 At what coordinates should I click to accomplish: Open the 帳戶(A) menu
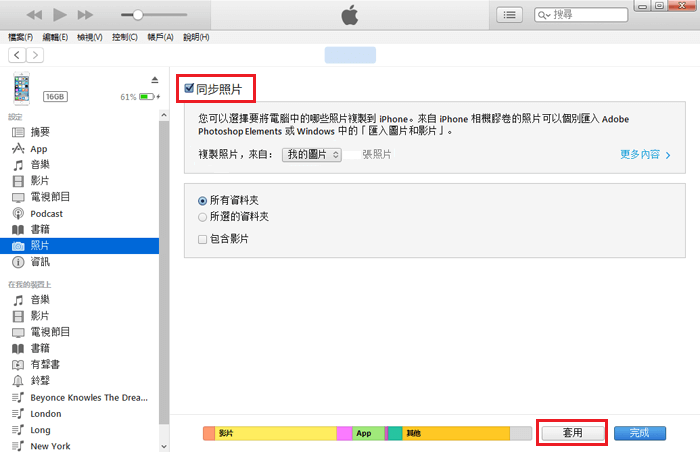(x=160, y=37)
